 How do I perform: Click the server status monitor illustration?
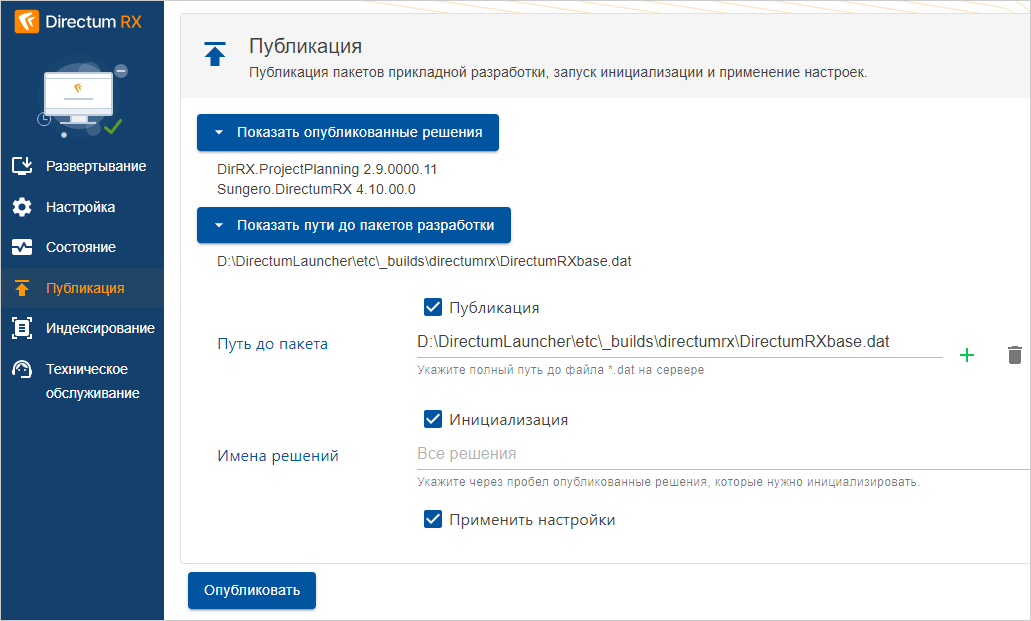click(81, 100)
